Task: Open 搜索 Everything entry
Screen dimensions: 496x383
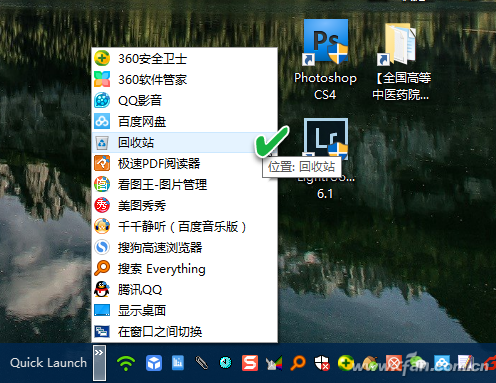Action: click(x=184, y=269)
